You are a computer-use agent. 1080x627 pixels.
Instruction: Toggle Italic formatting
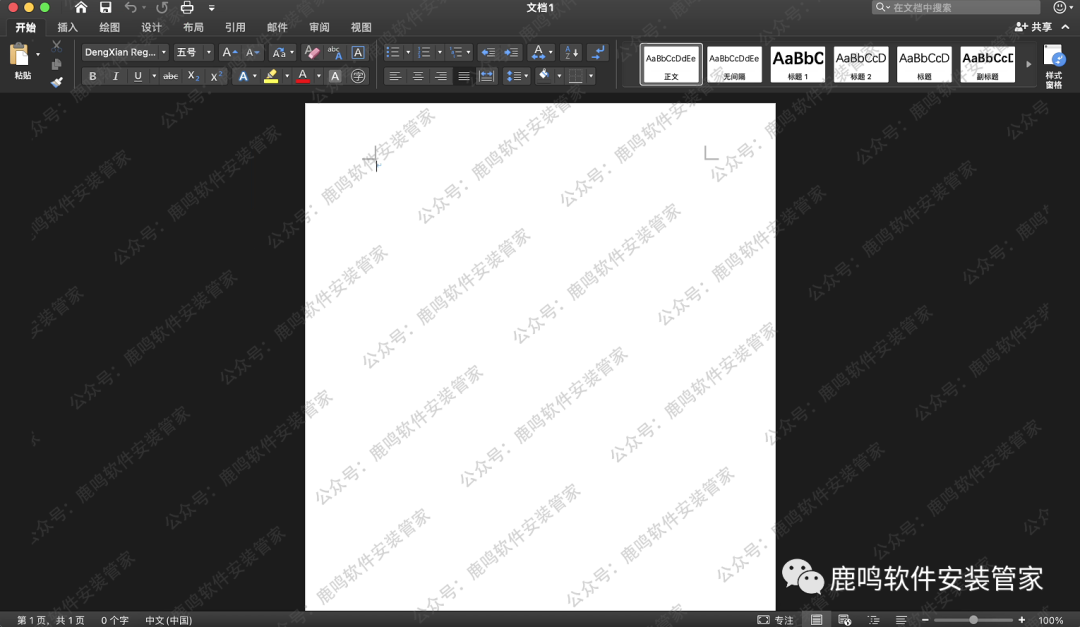[x=115, y=76]
